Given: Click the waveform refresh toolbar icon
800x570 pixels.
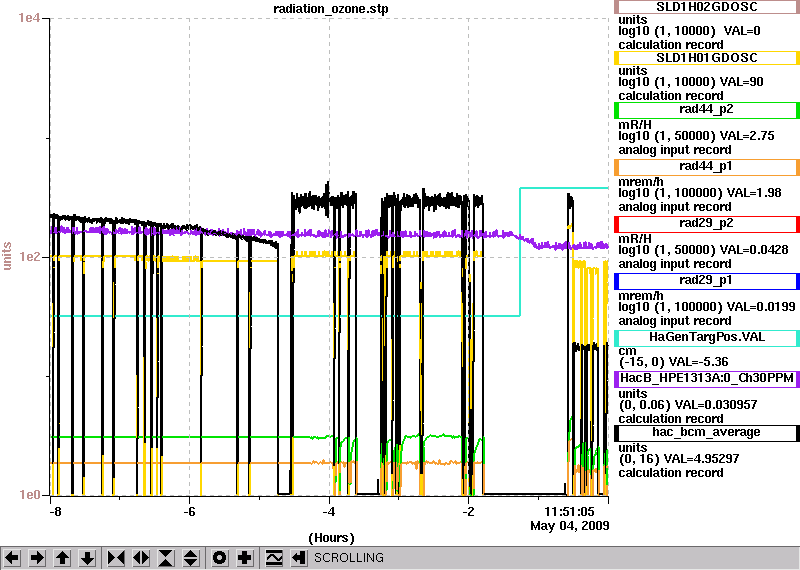Looking at the screenshot, I should [x=273, y=558].
